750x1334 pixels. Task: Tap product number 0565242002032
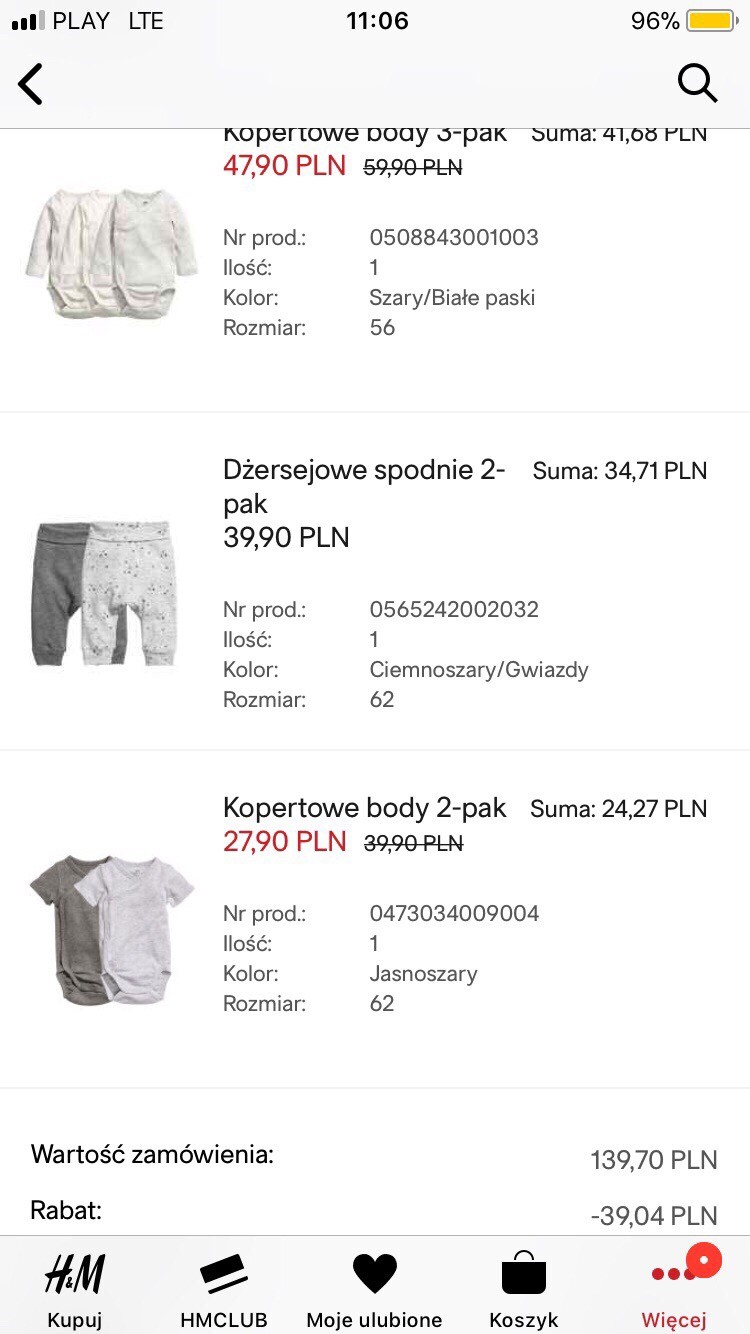click(x=454, y=609)
